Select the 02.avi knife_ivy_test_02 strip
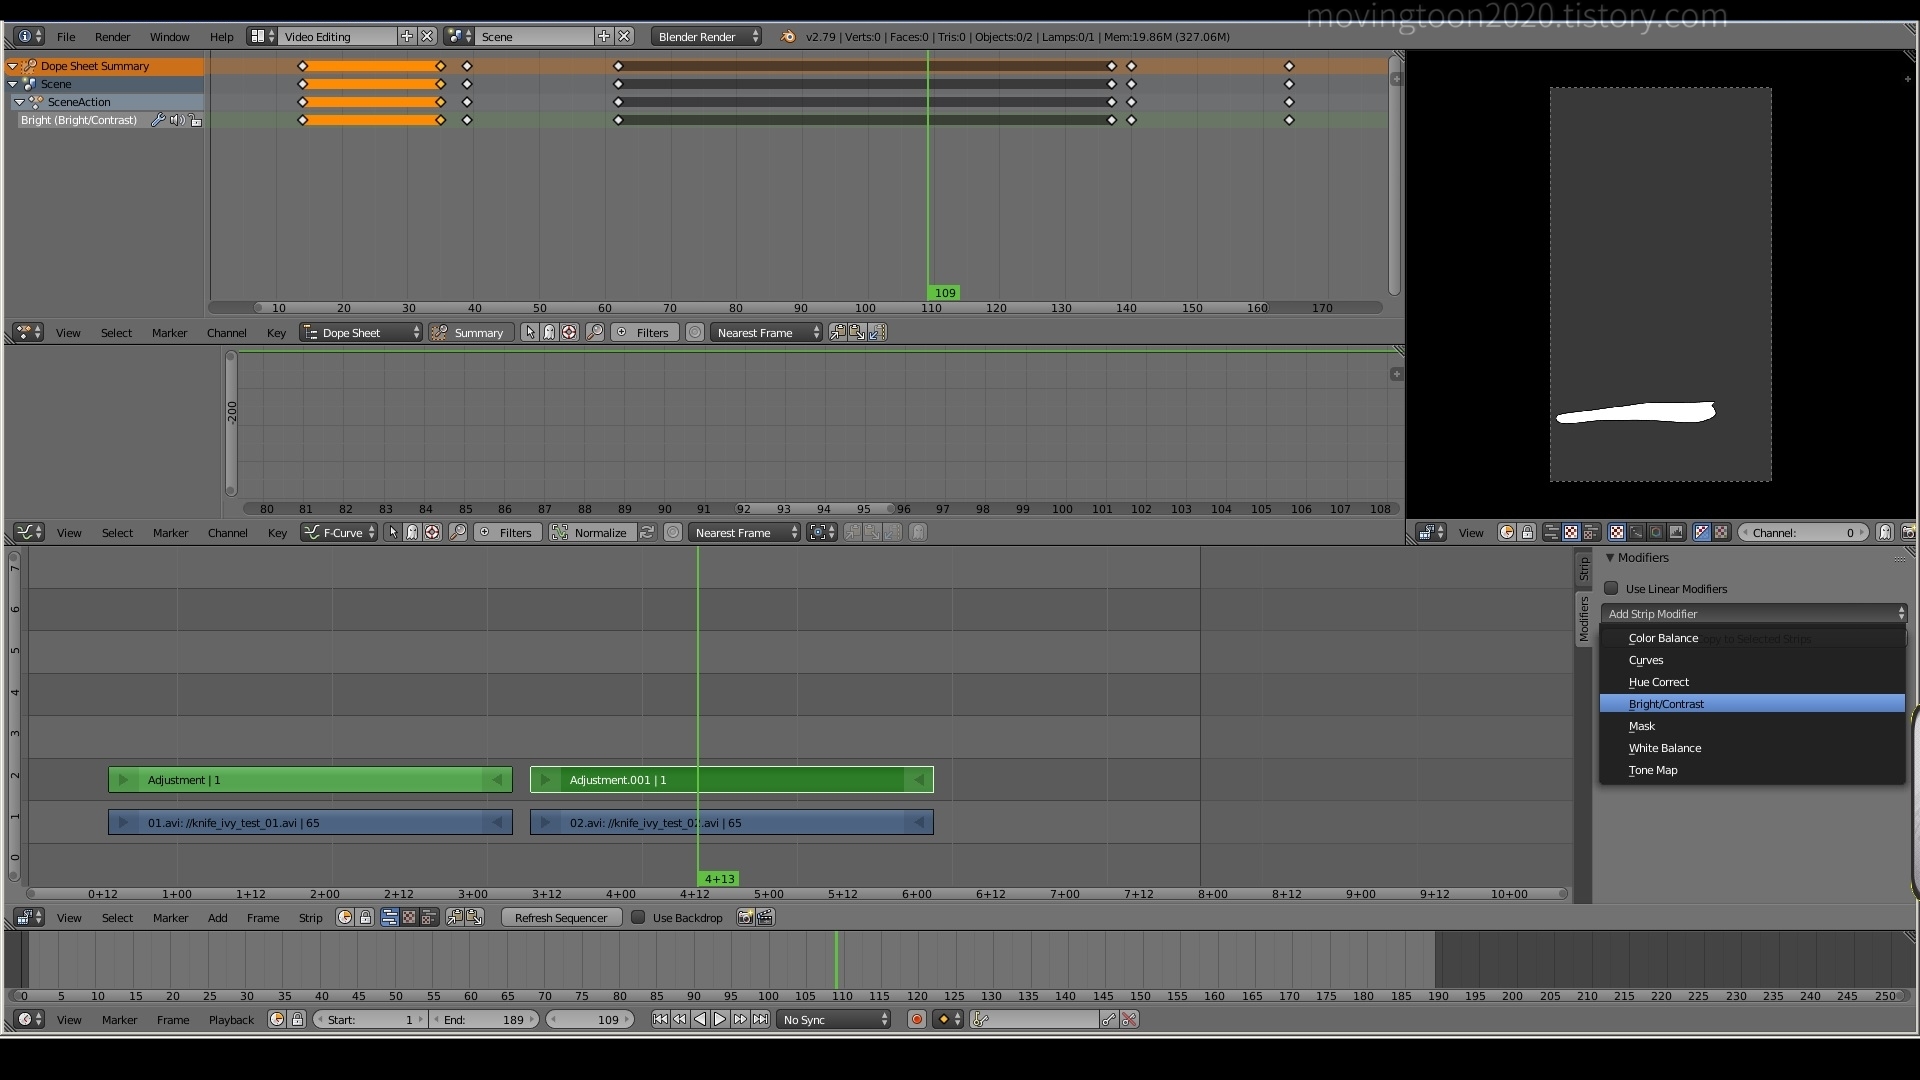 [x=731, y=823]
